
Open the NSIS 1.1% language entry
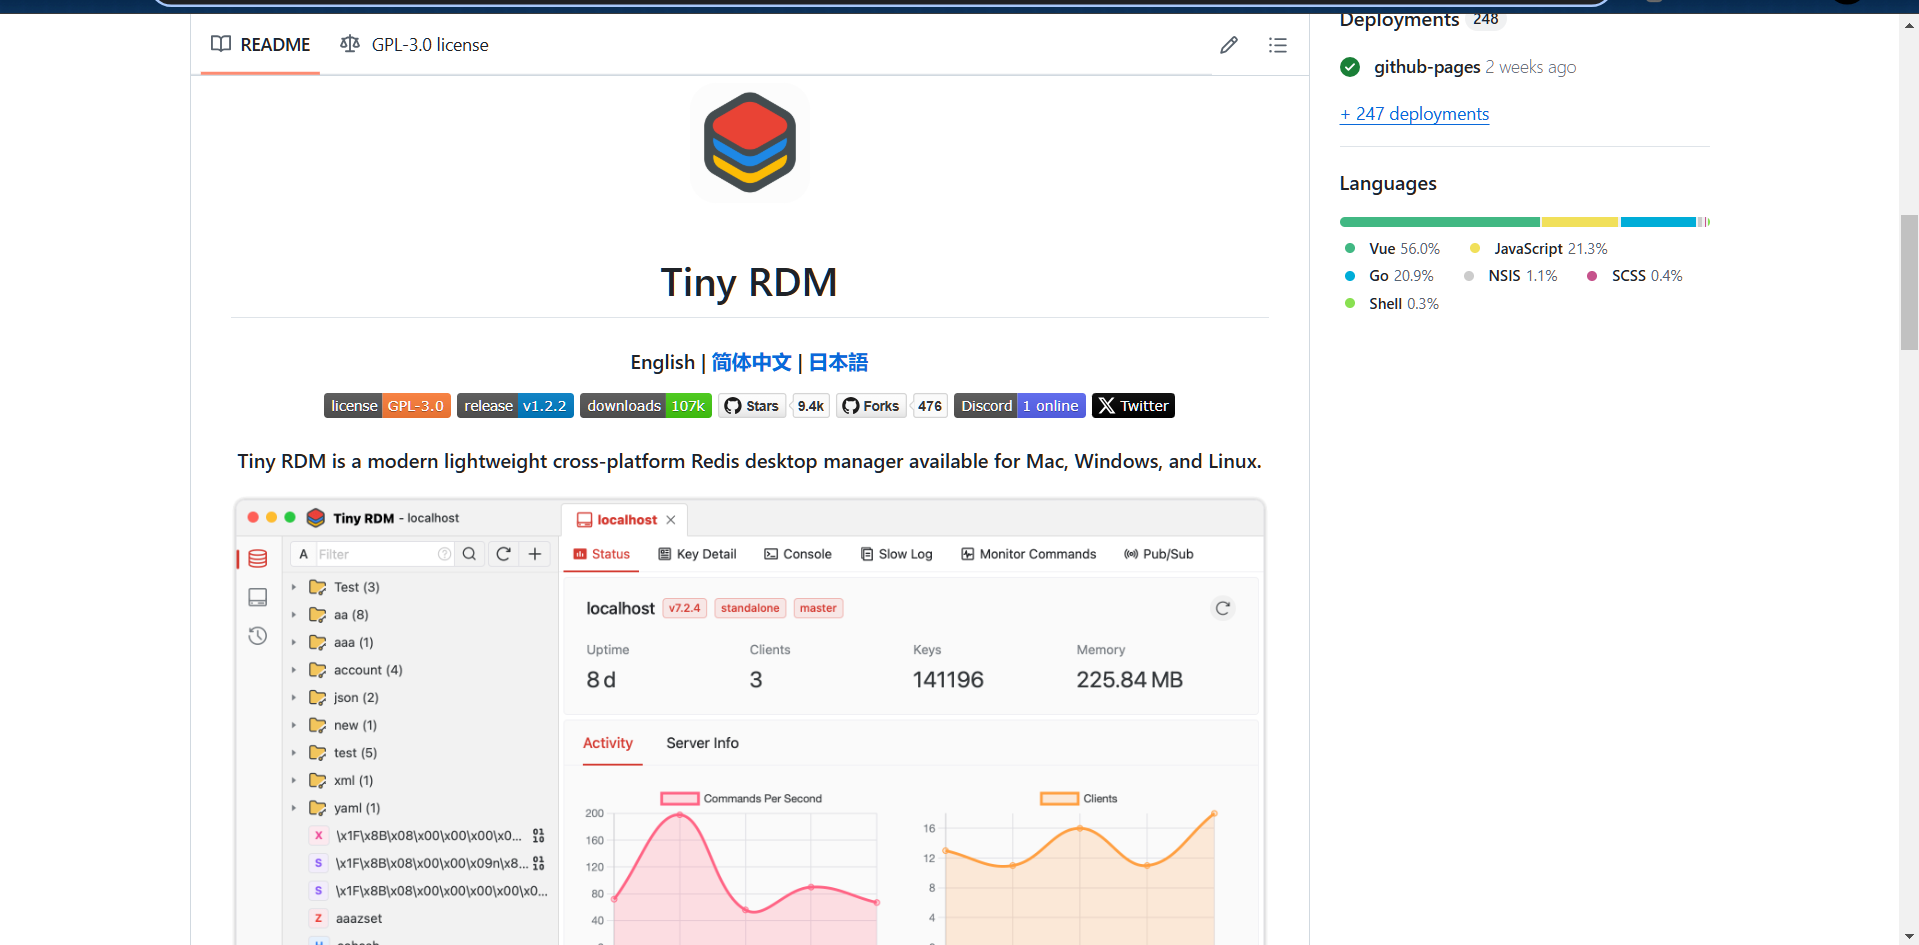[x=1510, y=276]
